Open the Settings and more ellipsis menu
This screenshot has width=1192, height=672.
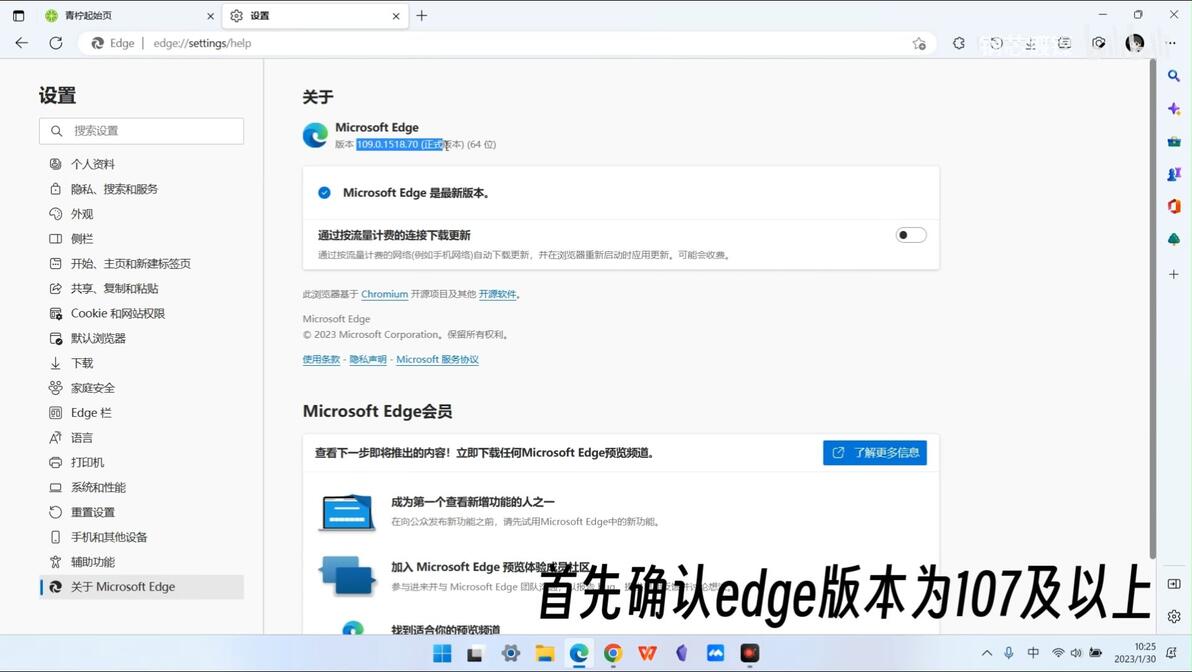click(1171, 43)
